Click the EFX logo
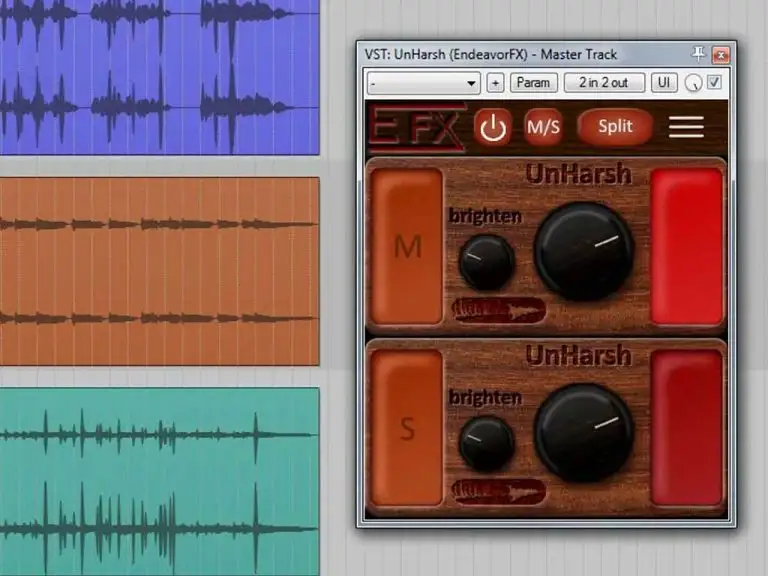Image resolution: width=768 pixels, height=576 pixels. click(x=416, y=127)
